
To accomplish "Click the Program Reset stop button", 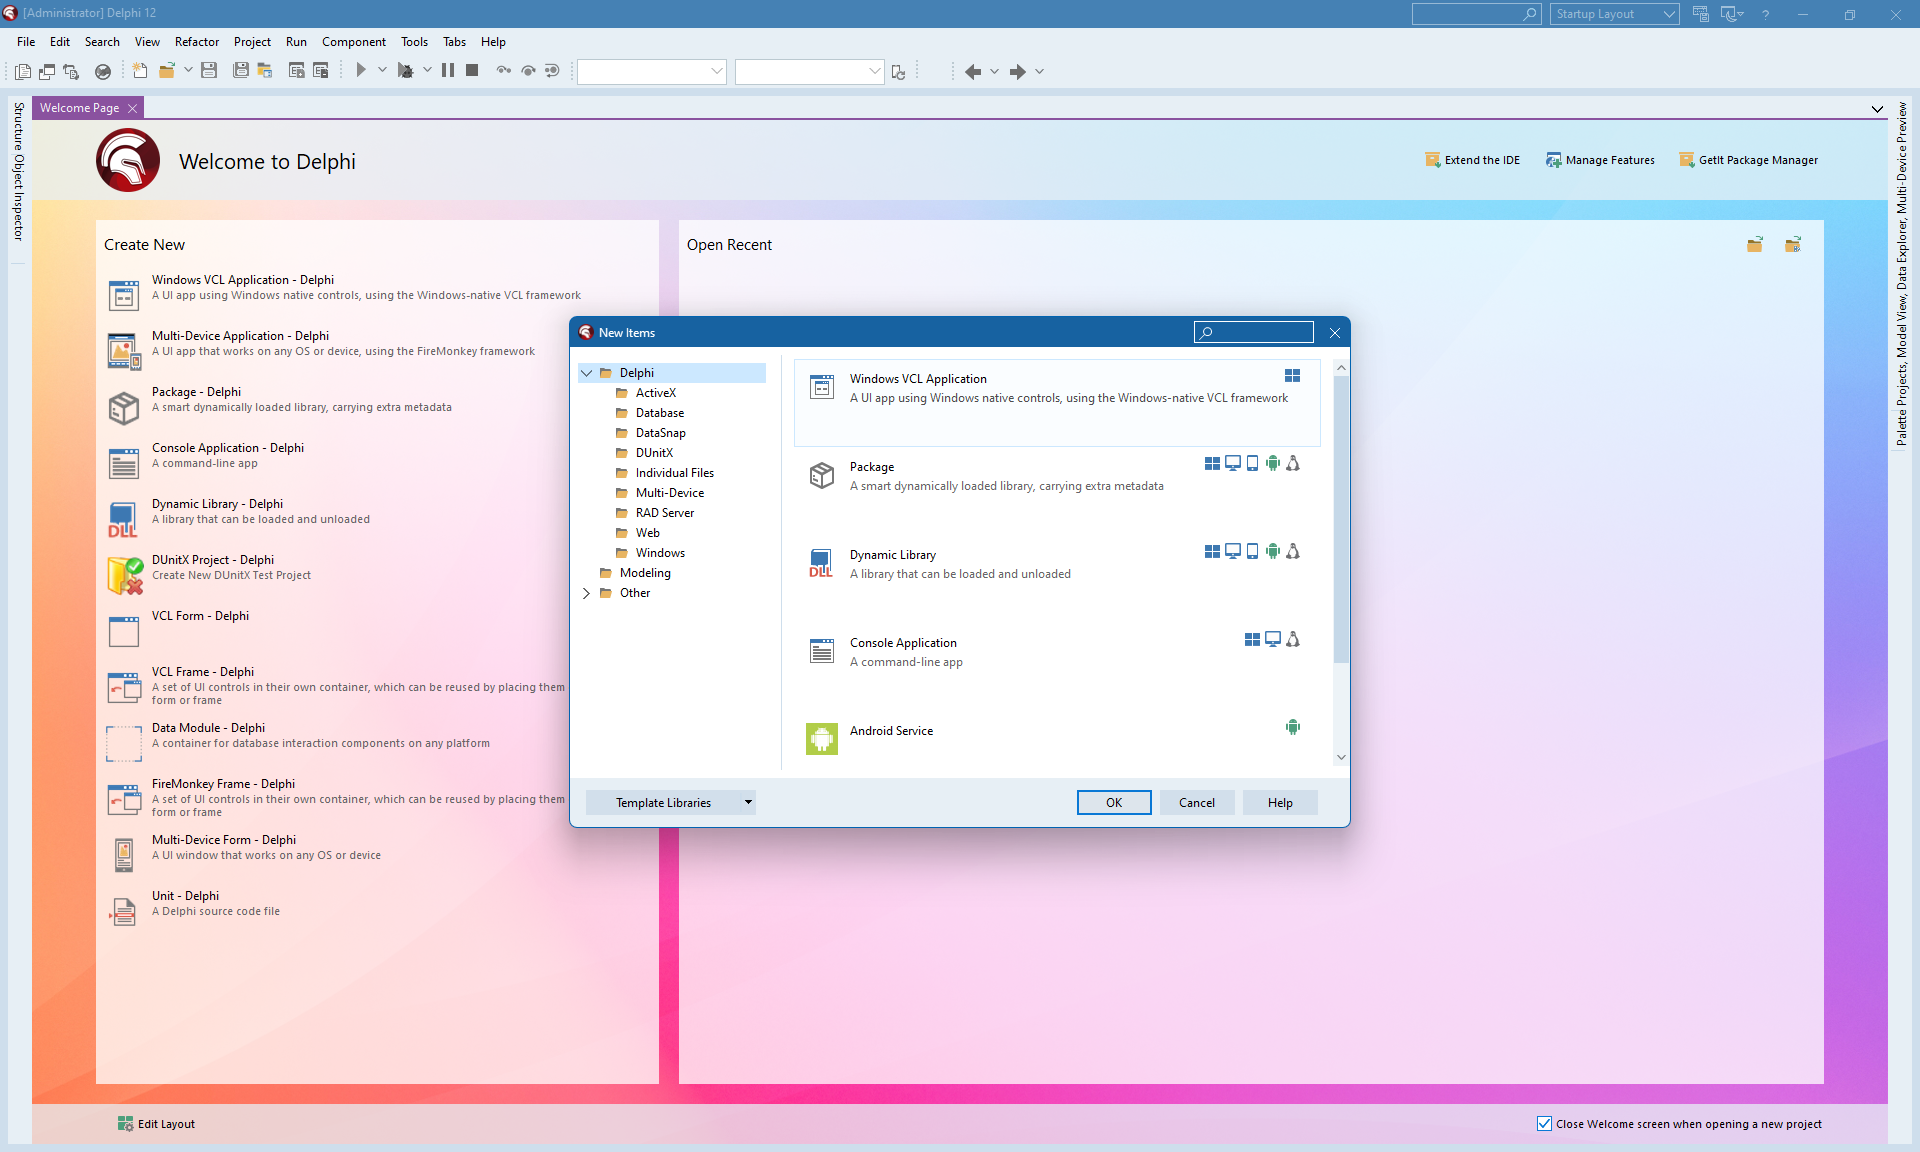I will 472,70.
